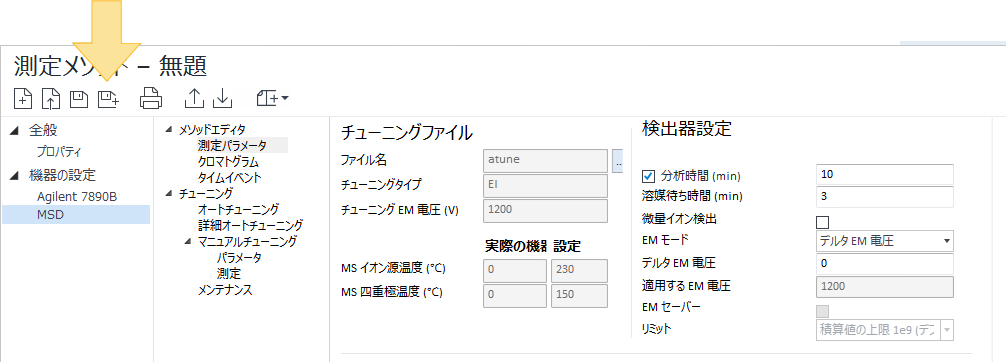Open クロマトグラム in the tree

[x=228, y=161]
